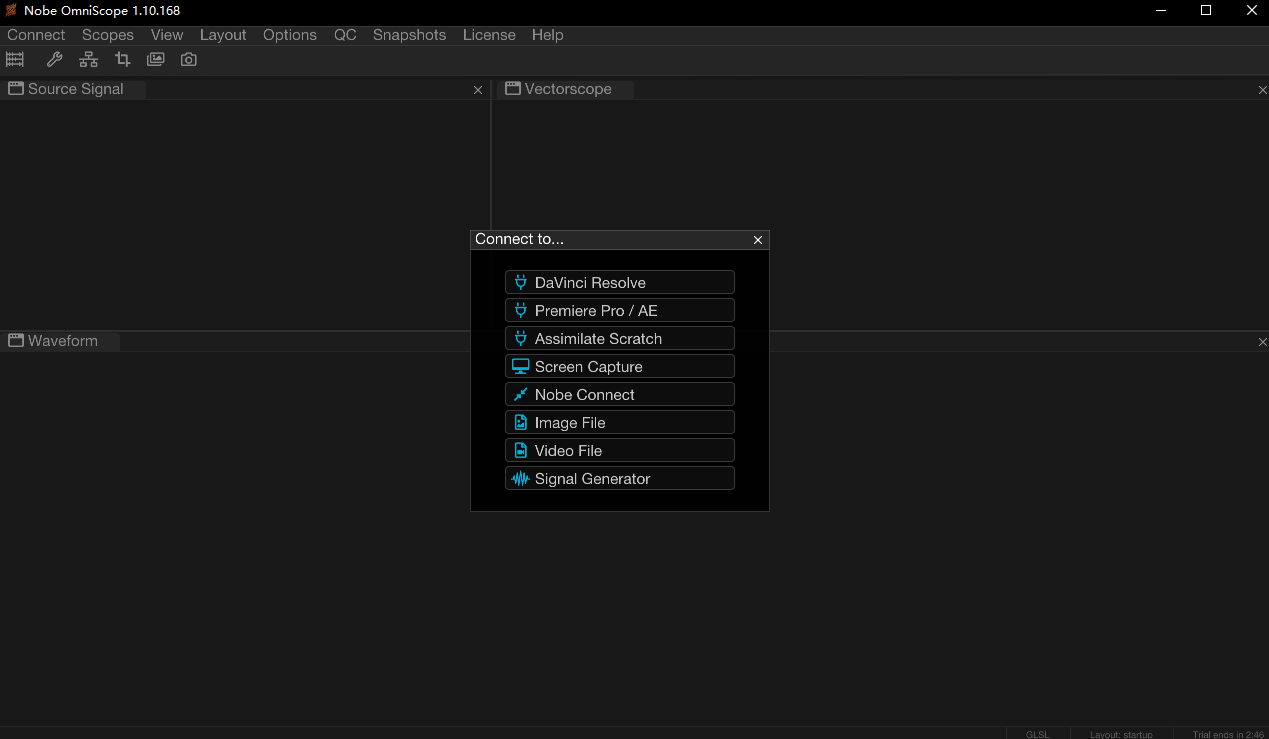
Task: Select Assimilate Scratch as source
Action: point(619,339)
